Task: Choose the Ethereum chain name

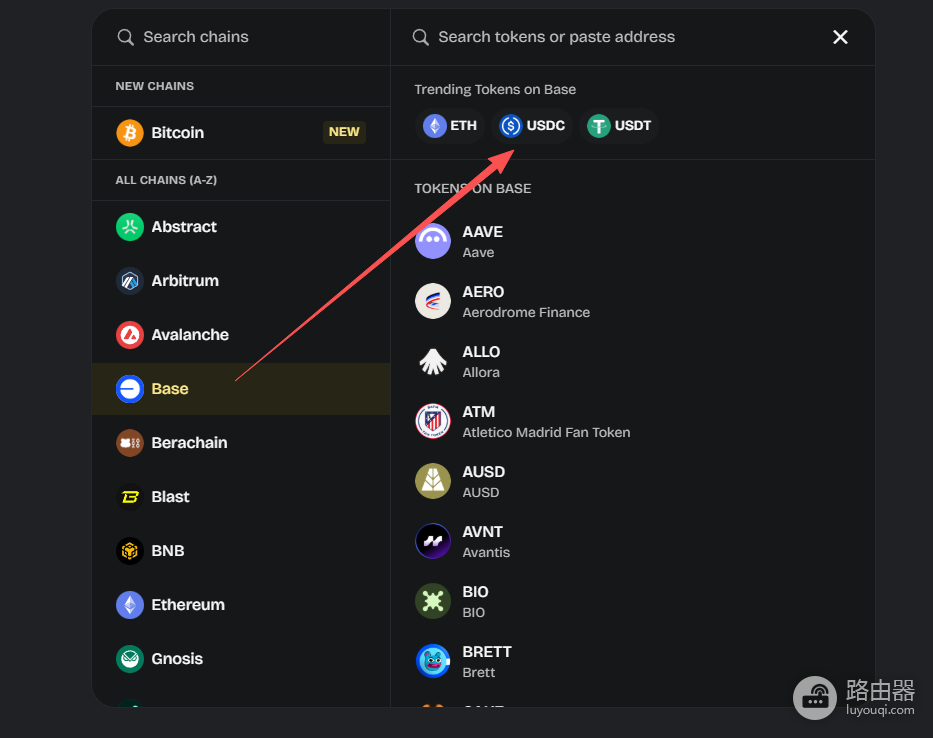Action: (188, 605)
